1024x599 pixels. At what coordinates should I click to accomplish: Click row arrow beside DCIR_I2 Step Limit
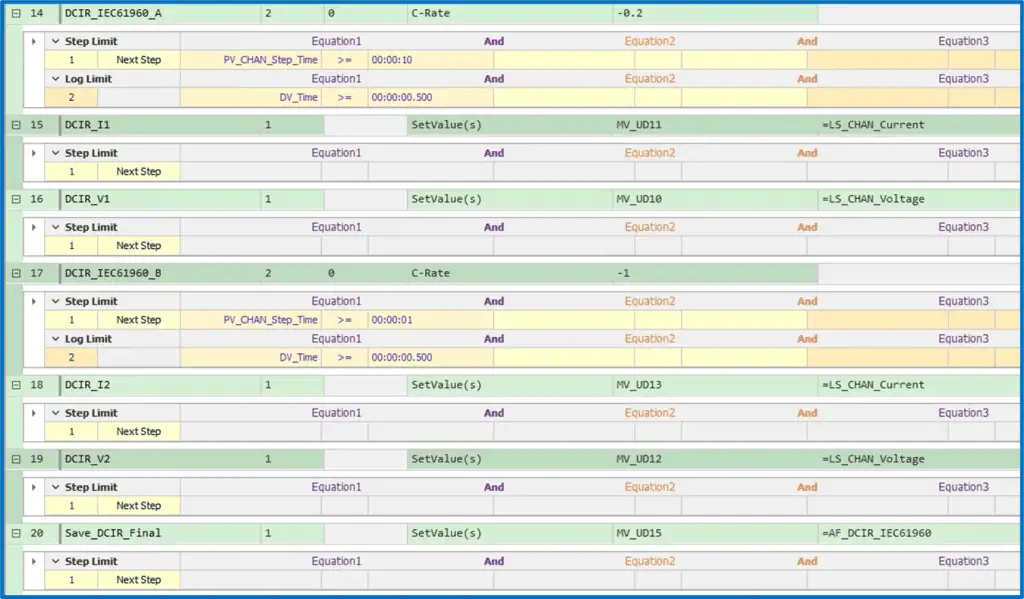(x=34, y=413)
